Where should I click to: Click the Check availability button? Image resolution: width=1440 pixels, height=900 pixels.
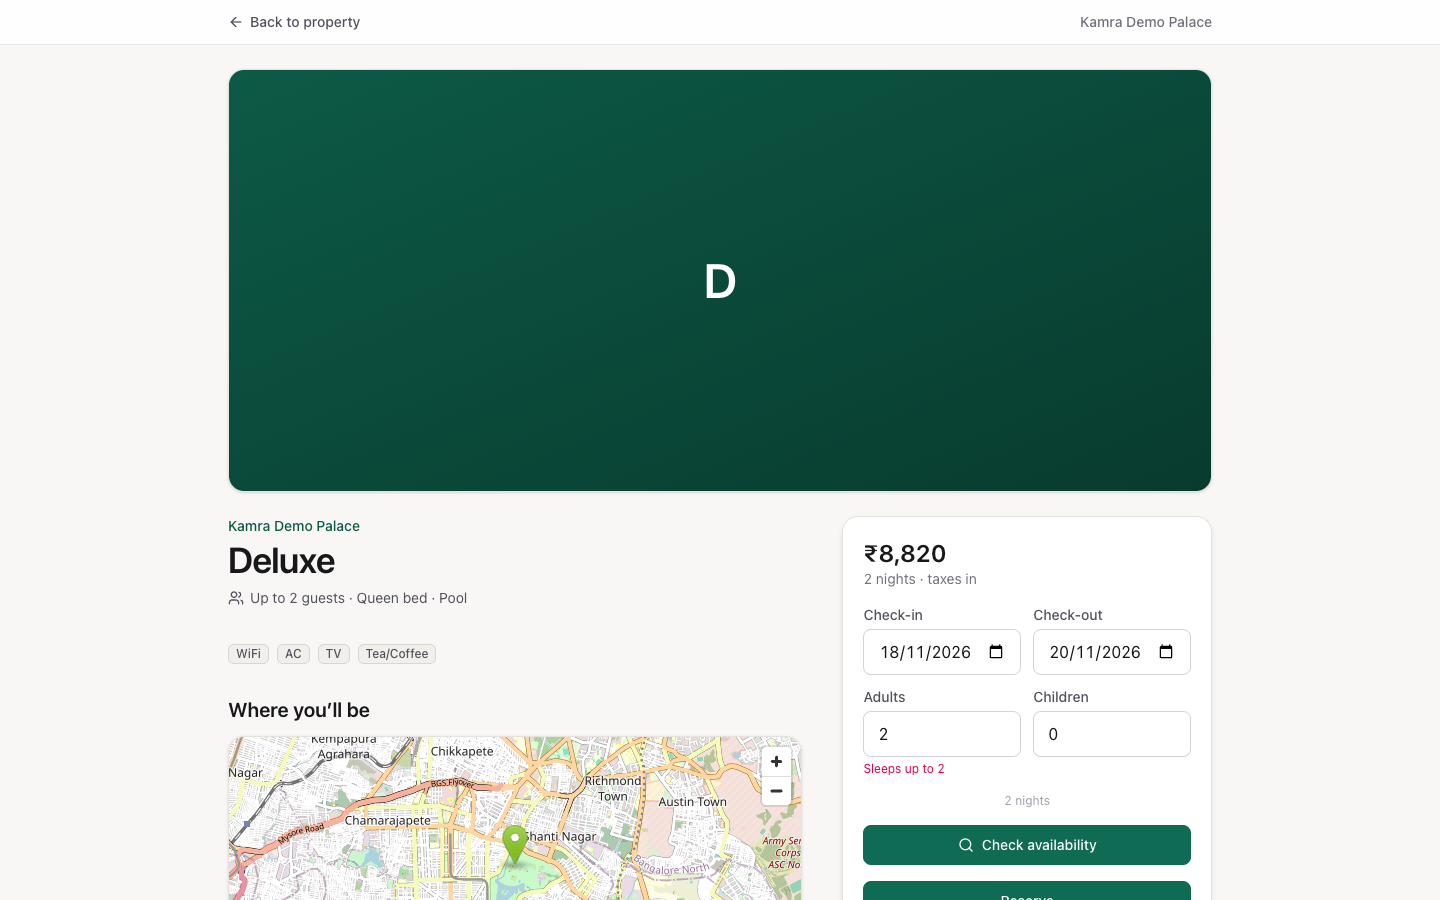(x=1027, y=845)
